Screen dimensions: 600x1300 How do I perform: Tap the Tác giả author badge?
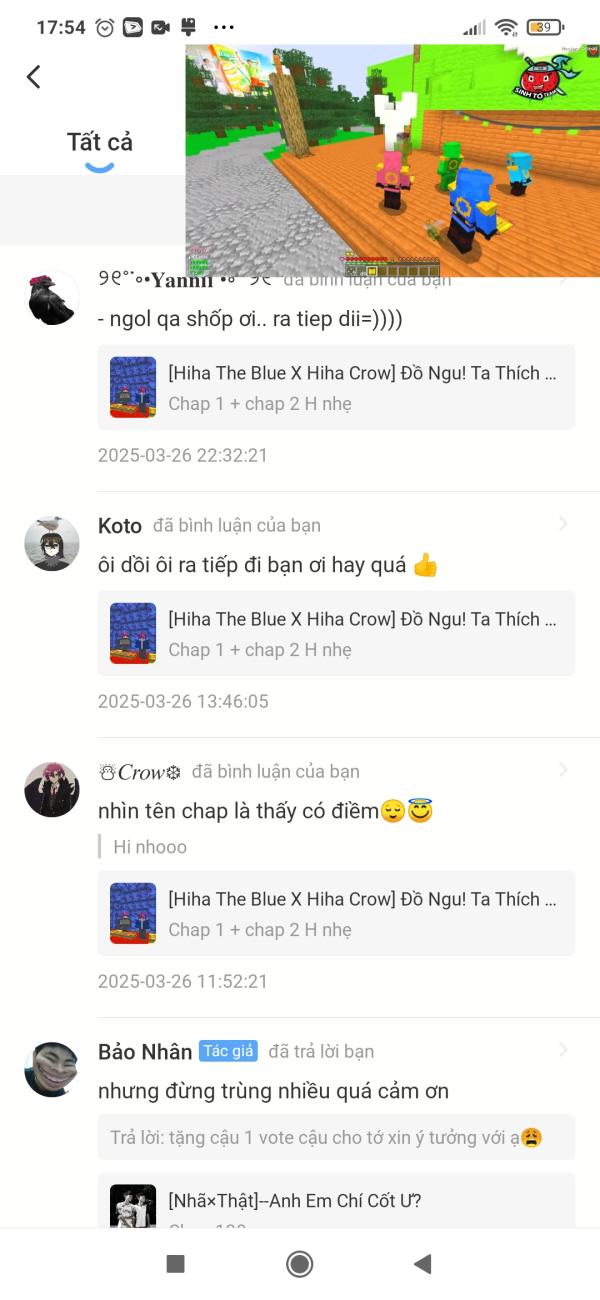(x=228, y=1051)
